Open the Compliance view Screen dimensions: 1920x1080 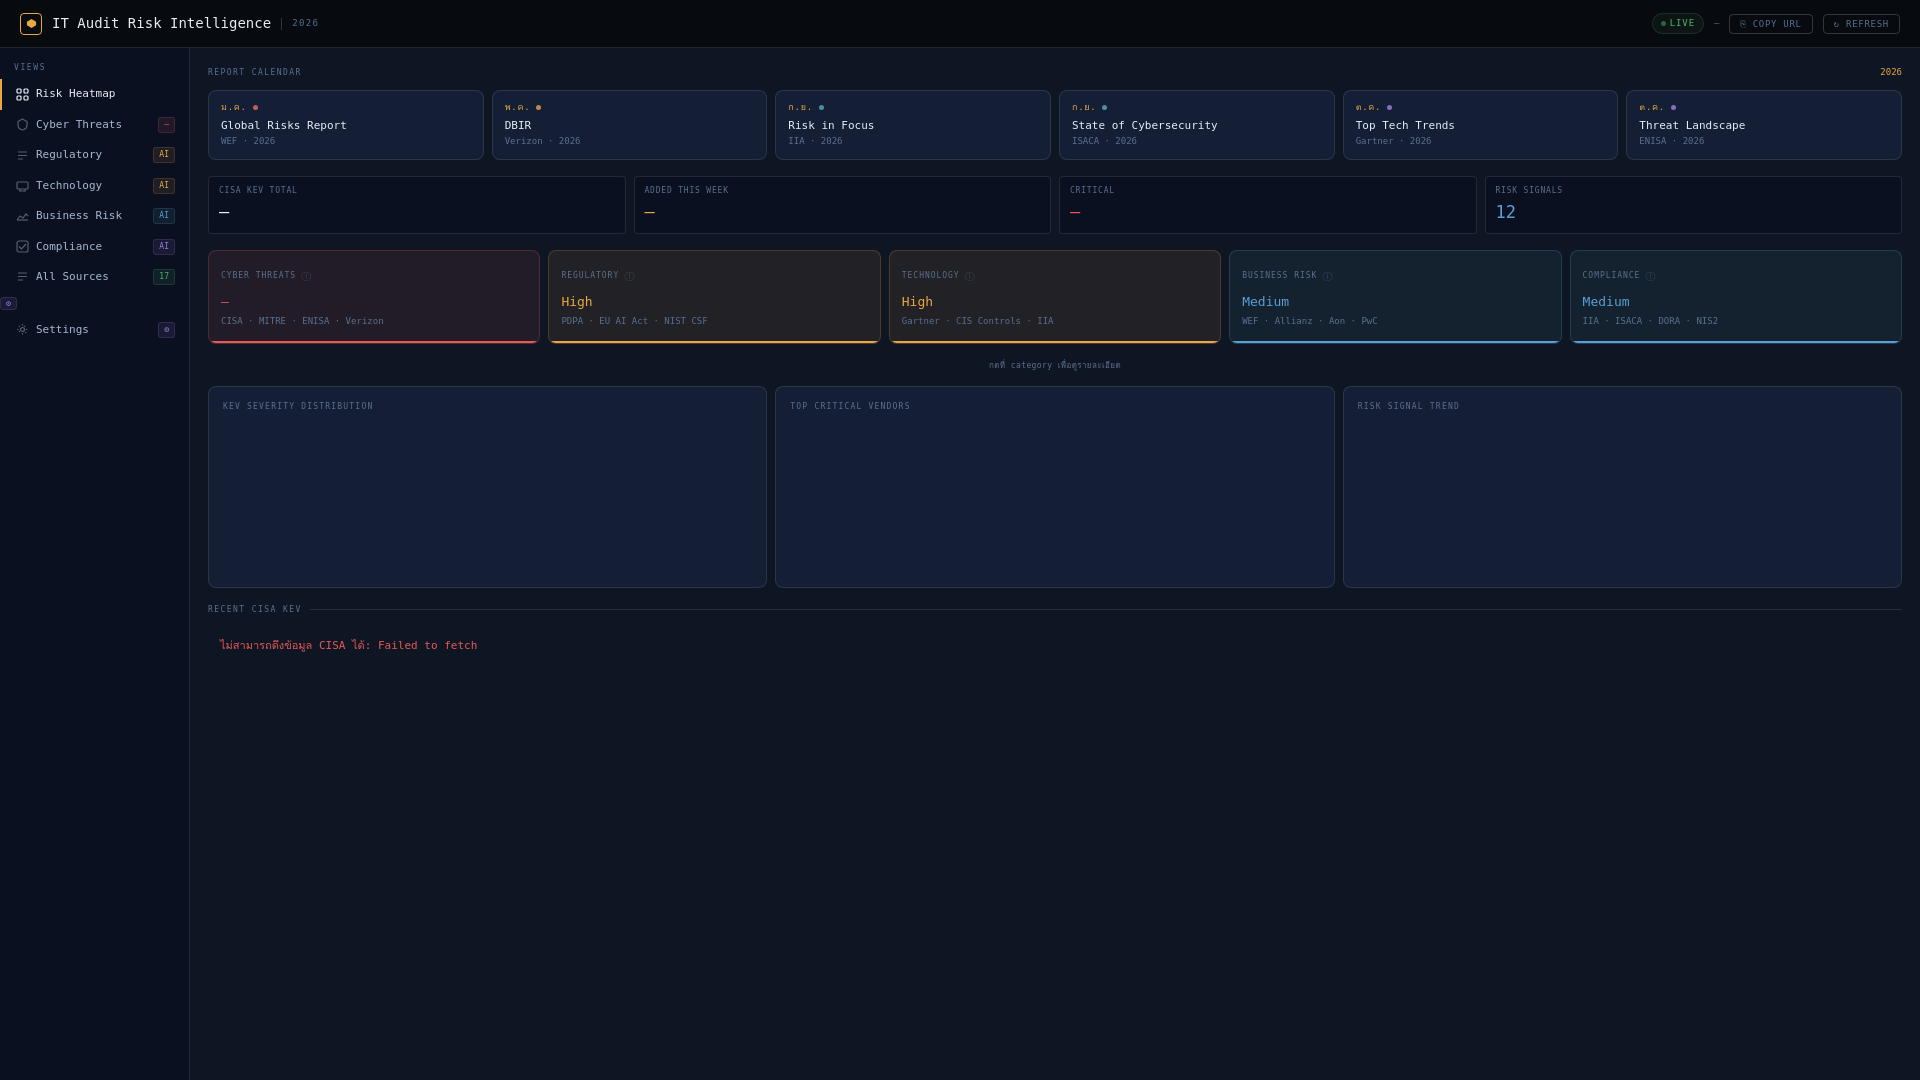pos(95,247)
